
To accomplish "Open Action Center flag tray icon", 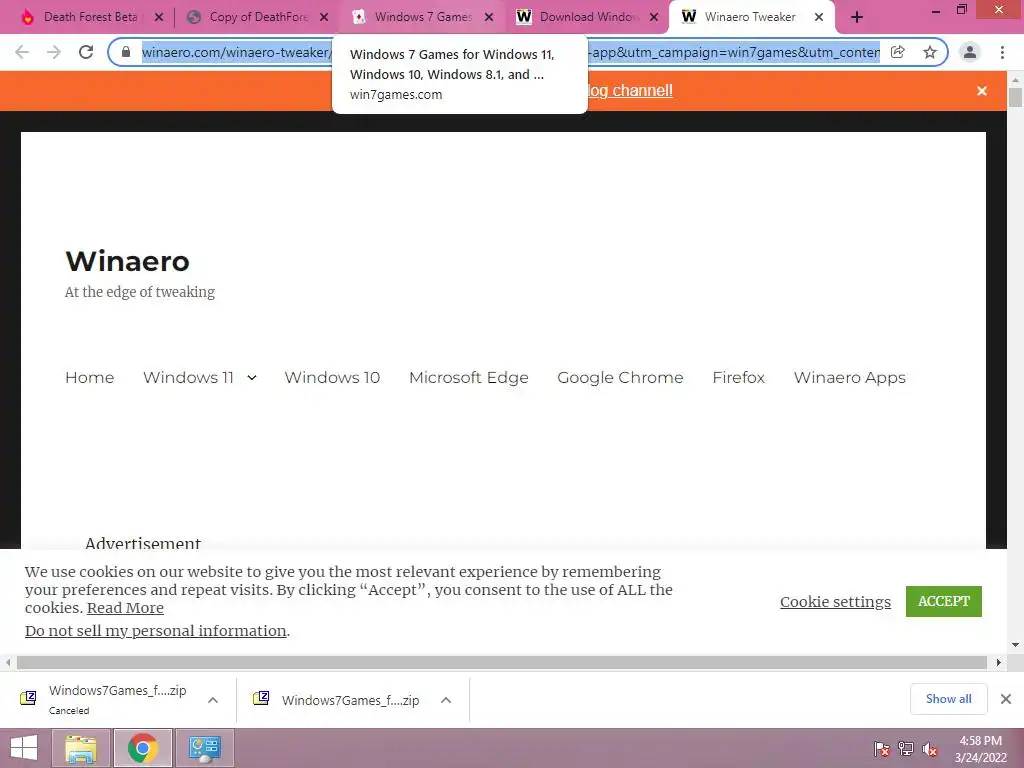I will coord(882,749).
